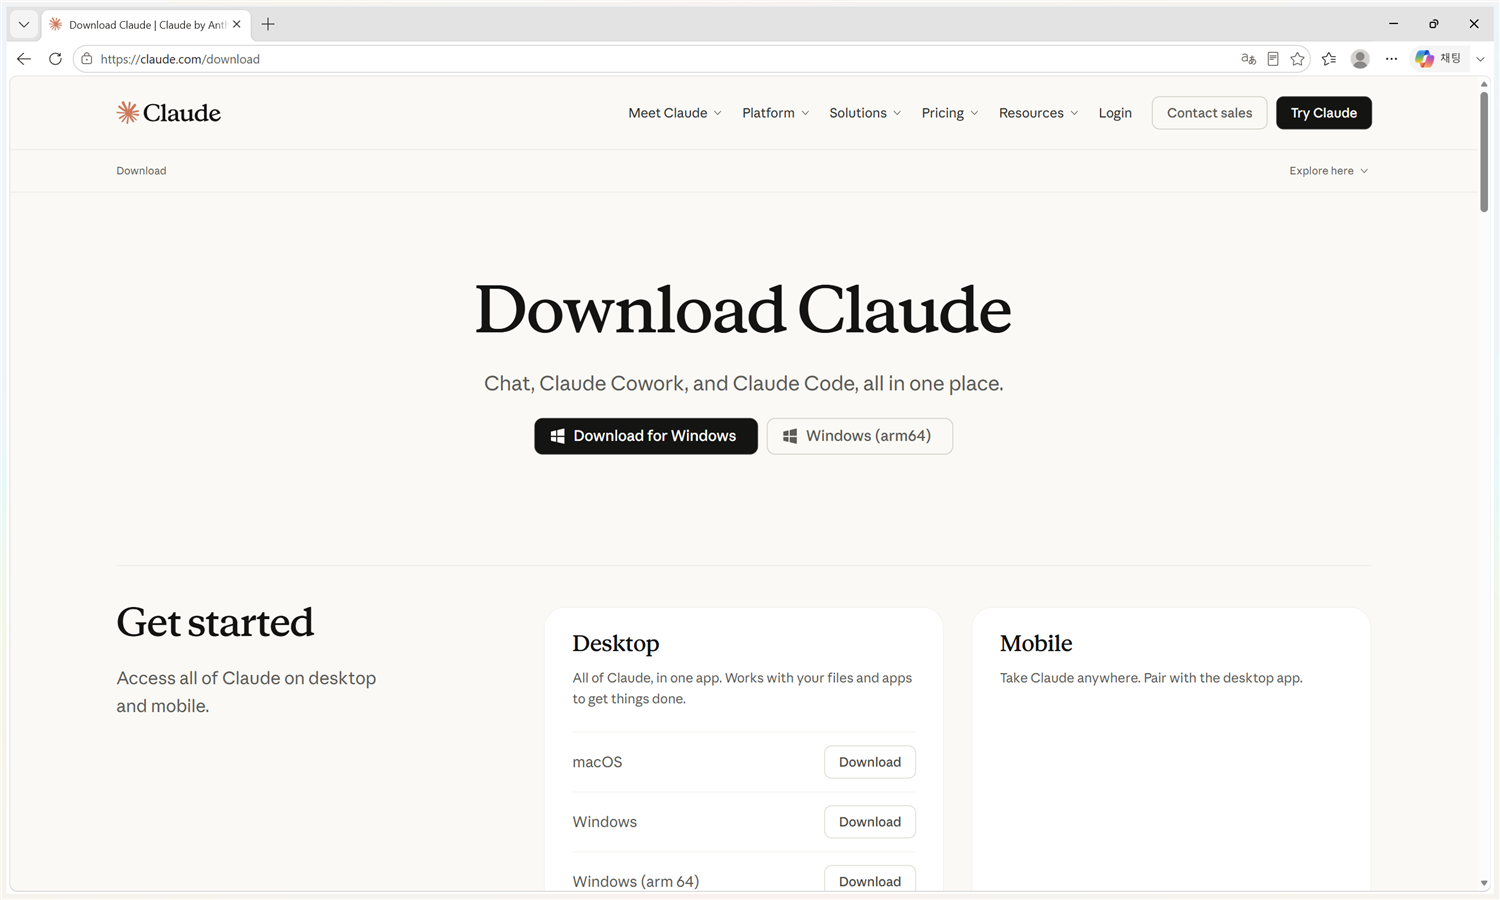
Task: Click the scrollbar down arrow
Action: coord(1484,884)
